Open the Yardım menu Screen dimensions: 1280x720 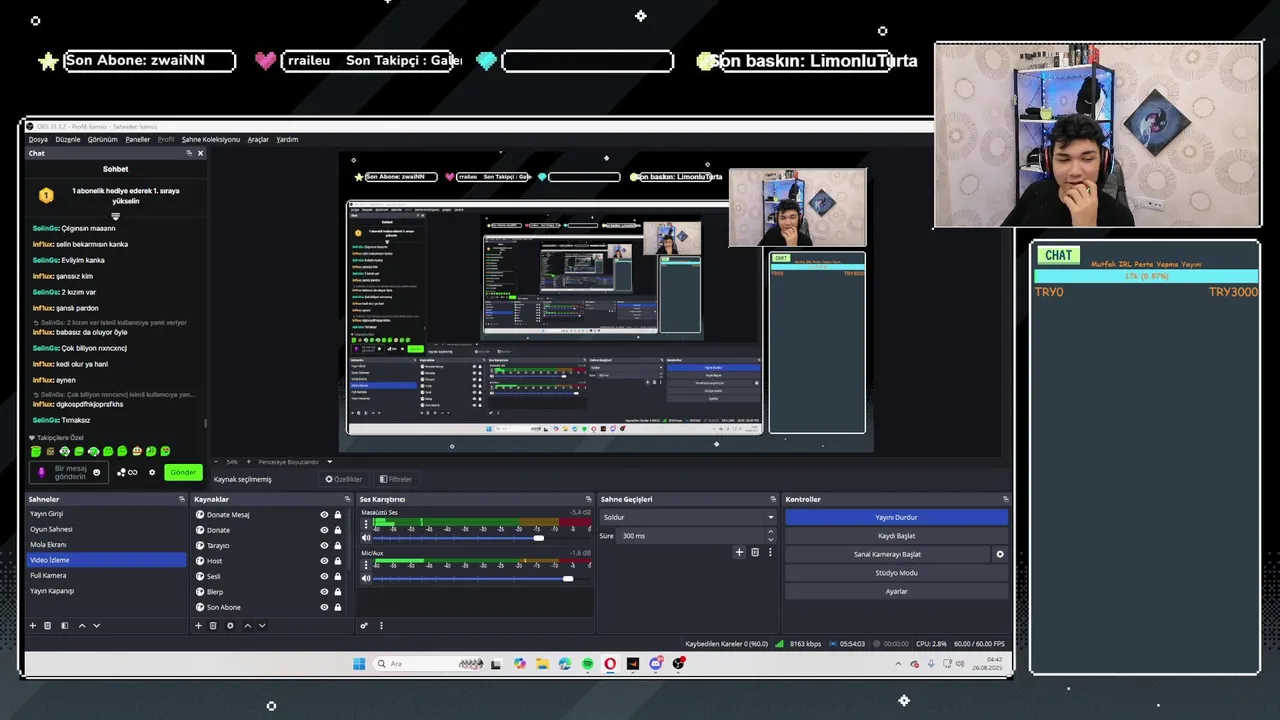tap(287, 139)
